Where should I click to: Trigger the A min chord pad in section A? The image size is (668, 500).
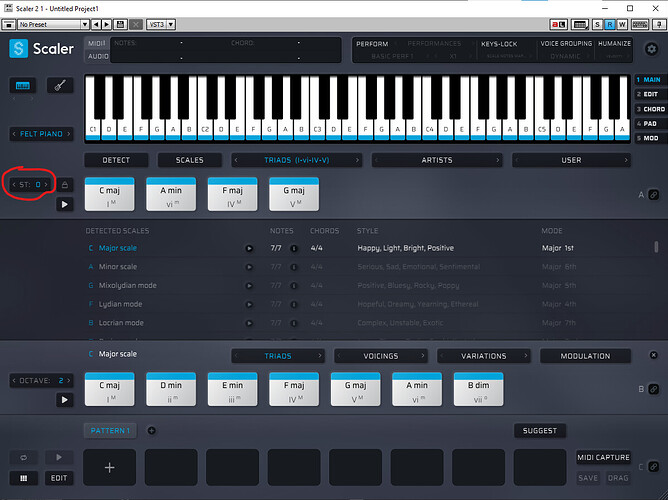171,194
